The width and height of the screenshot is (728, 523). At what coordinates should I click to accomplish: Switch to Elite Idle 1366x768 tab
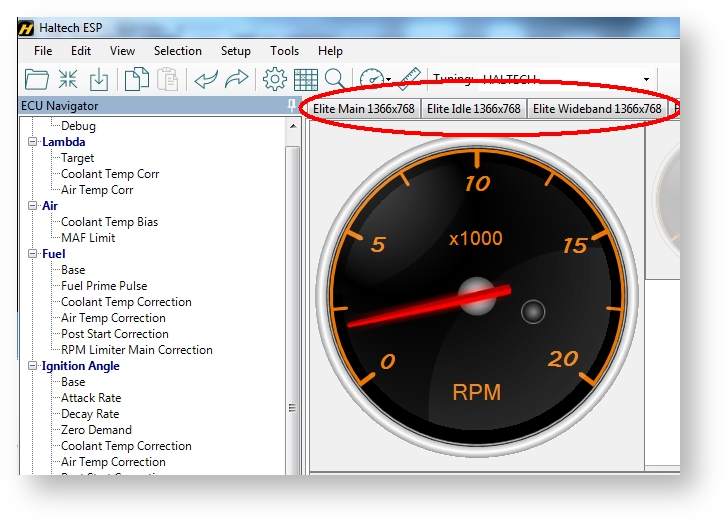[x=474, y=109]
